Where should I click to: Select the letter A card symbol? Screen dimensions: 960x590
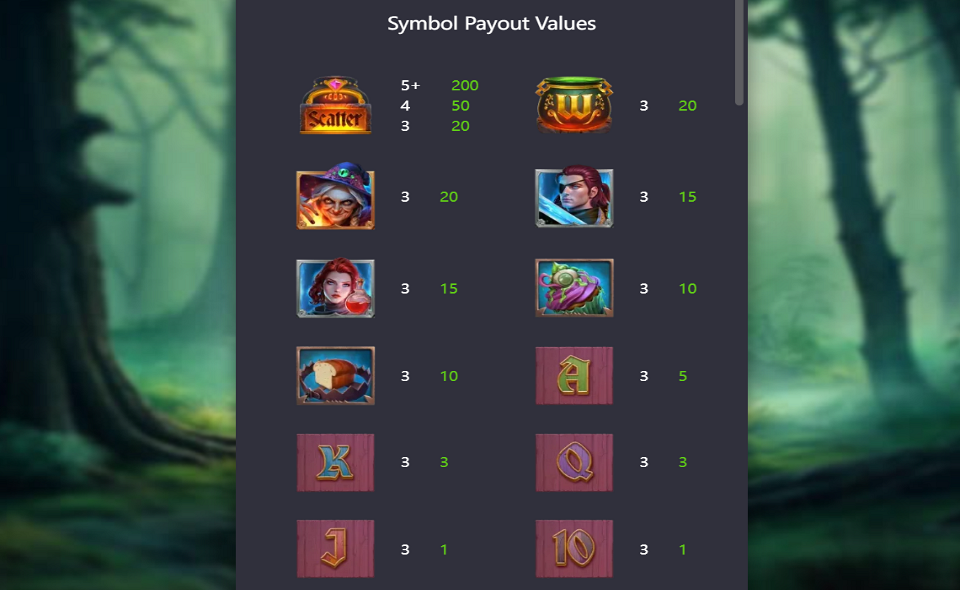pos(574,376)
